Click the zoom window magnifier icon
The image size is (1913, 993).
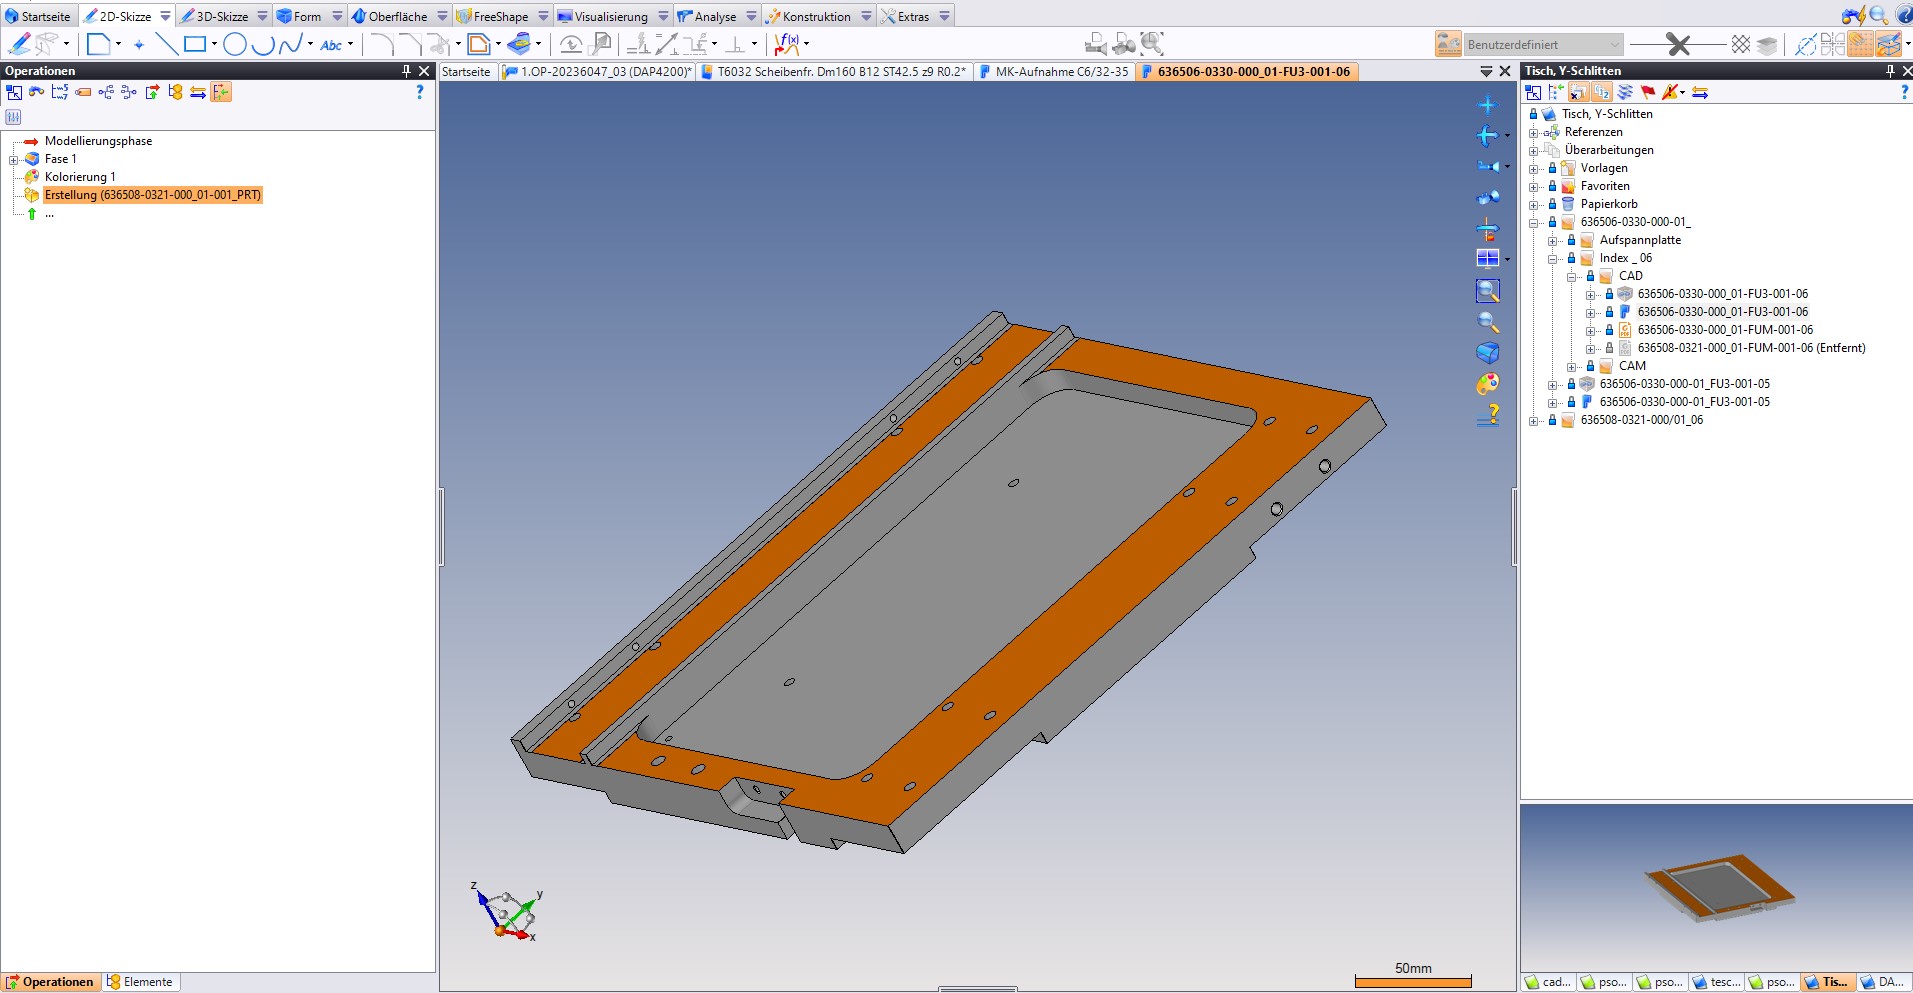point(1488,291)
